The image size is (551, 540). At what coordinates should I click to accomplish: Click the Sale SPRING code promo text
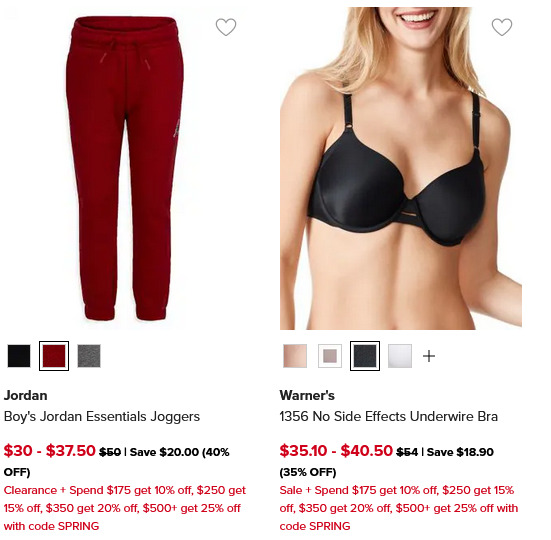(x=399, y=508)
